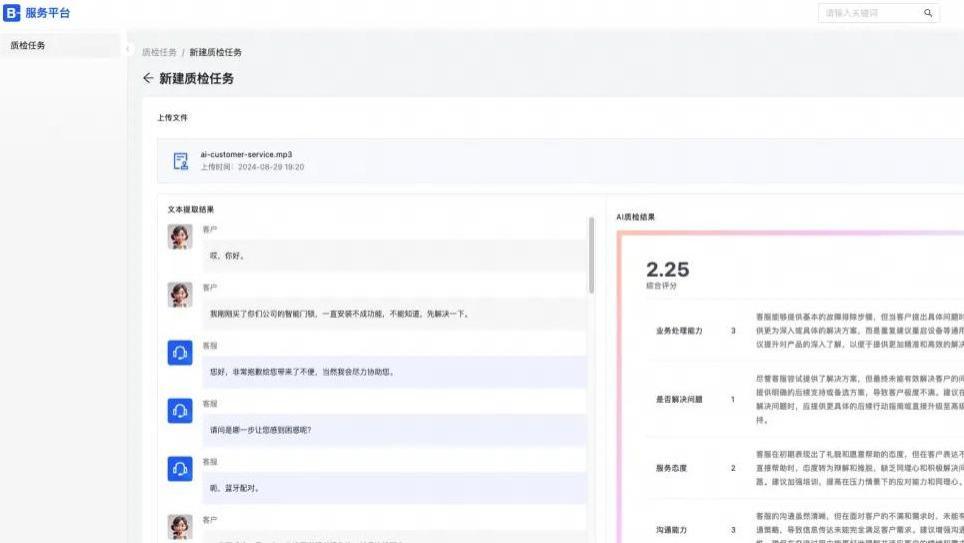Go to 质检任务 breadcrumb link
Screen dimensions: 964x543
point(159,52)
